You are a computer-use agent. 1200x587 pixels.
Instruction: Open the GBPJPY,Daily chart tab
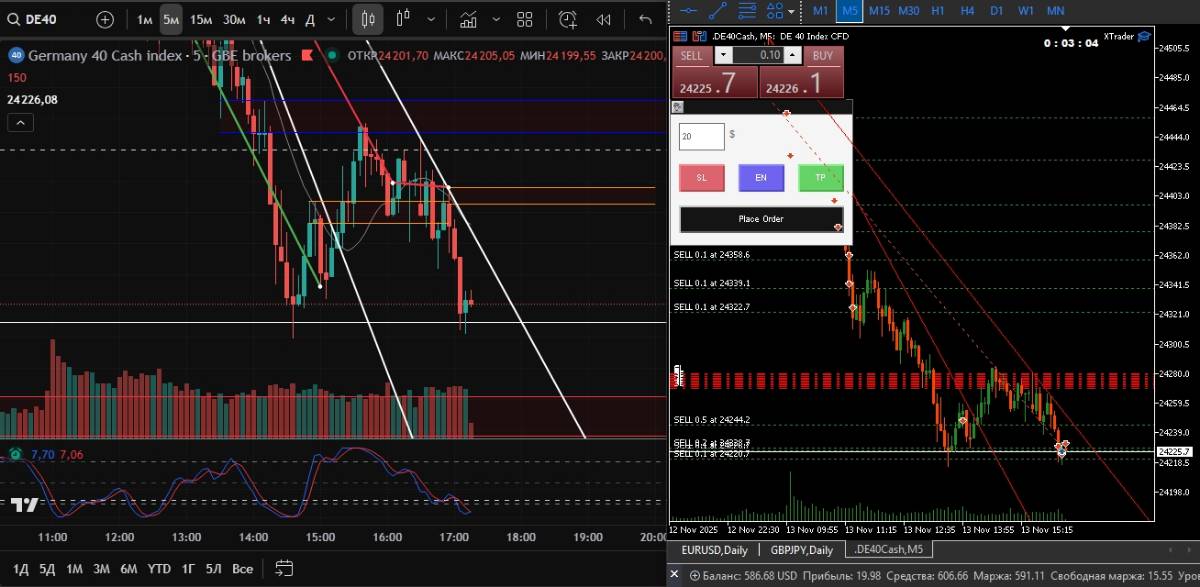pos(802,550)
